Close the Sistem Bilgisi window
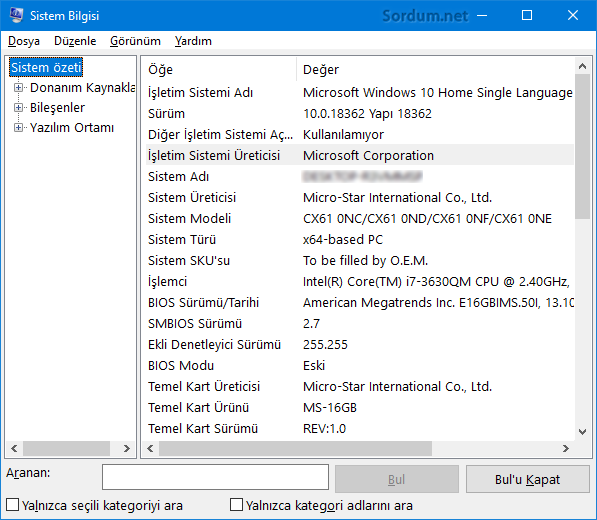597x520 pixels. point(573,15)
